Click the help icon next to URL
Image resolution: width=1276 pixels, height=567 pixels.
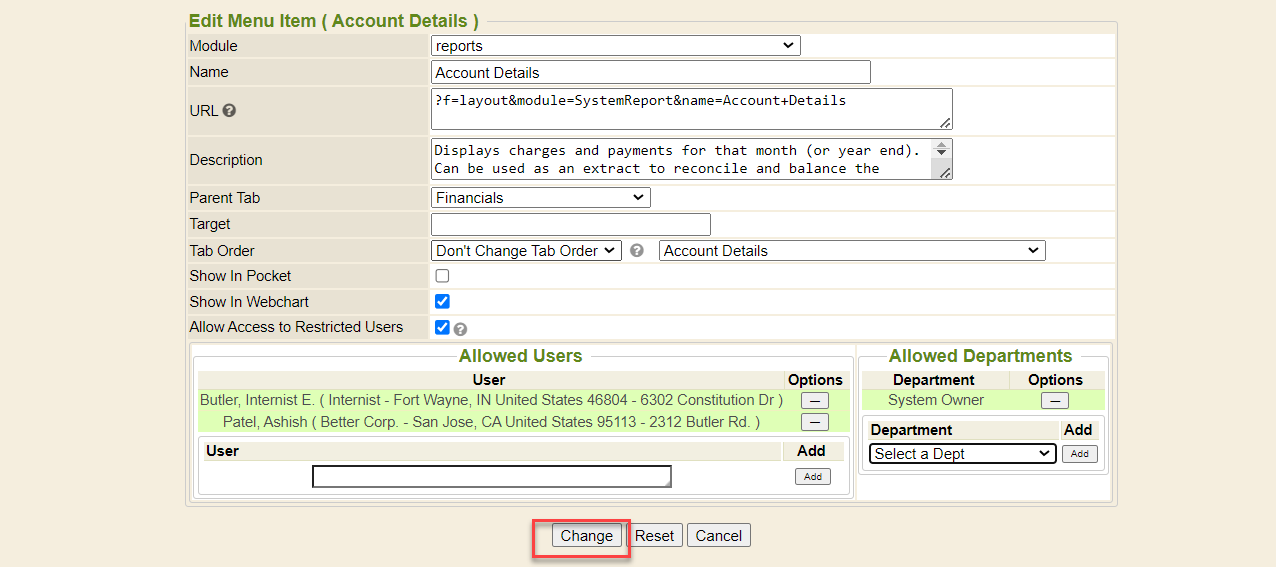coord(229,111)
